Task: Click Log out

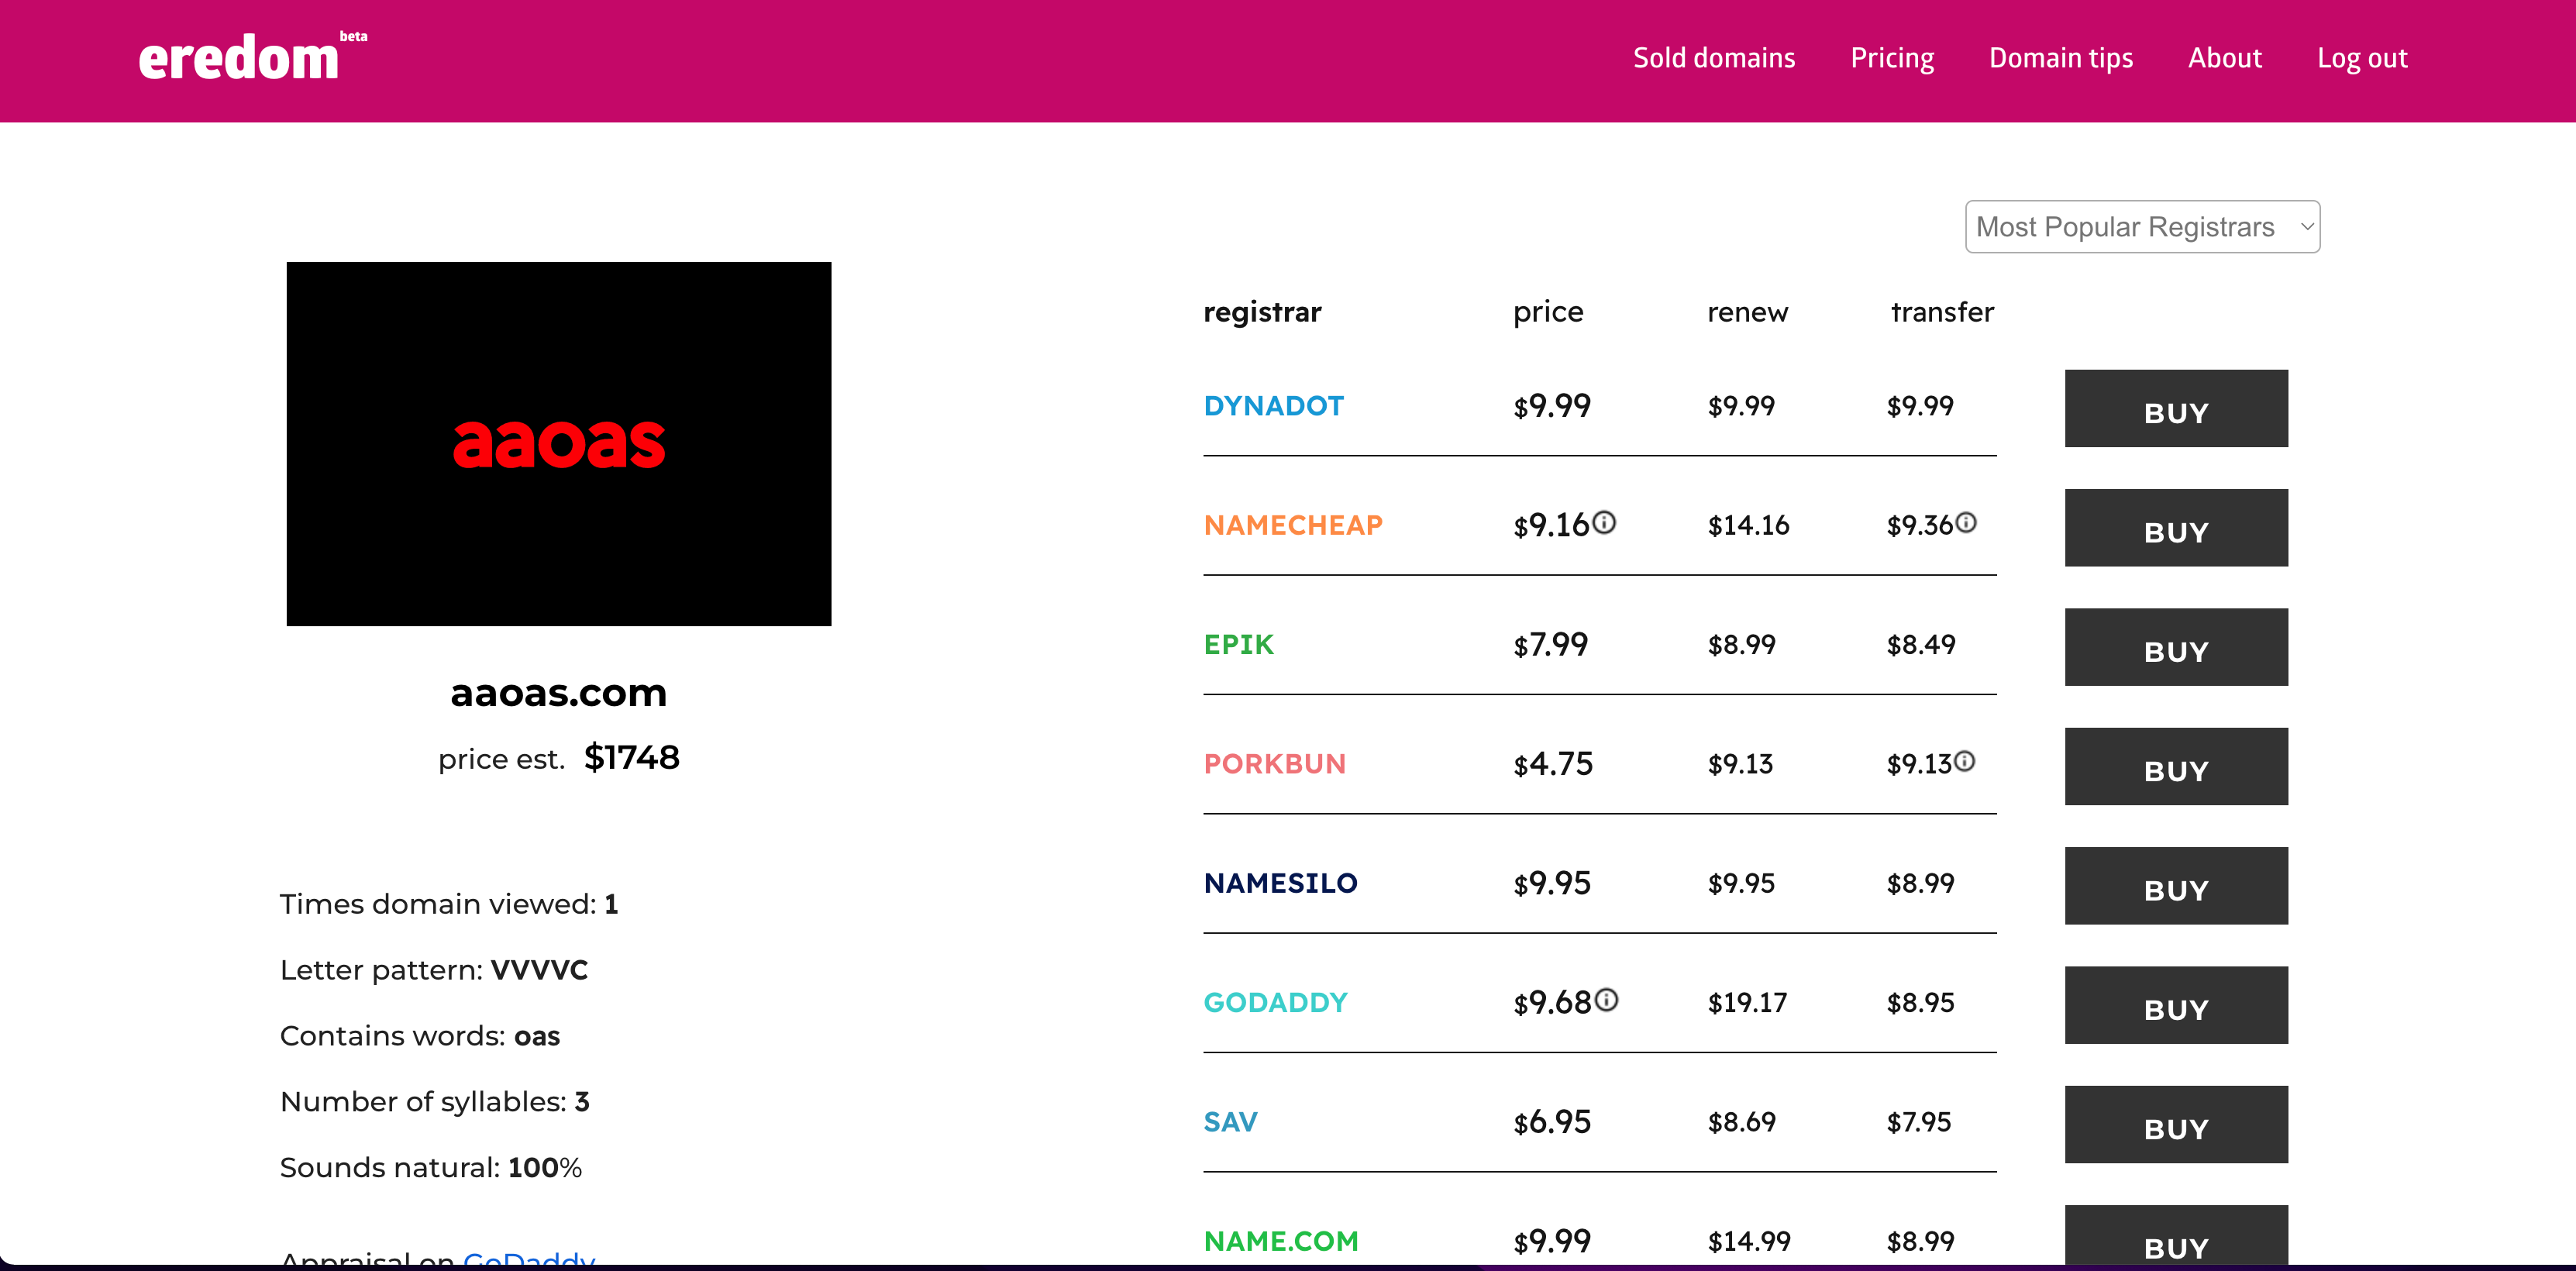Action: coord(2361,58)
